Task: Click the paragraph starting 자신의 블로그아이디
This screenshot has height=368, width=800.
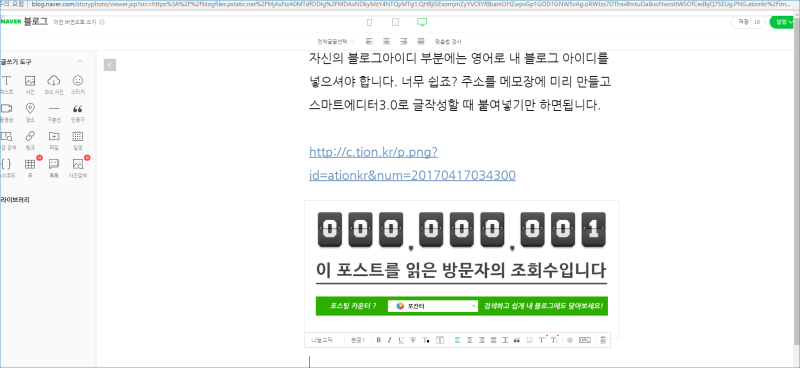Action: click(460, 82)
